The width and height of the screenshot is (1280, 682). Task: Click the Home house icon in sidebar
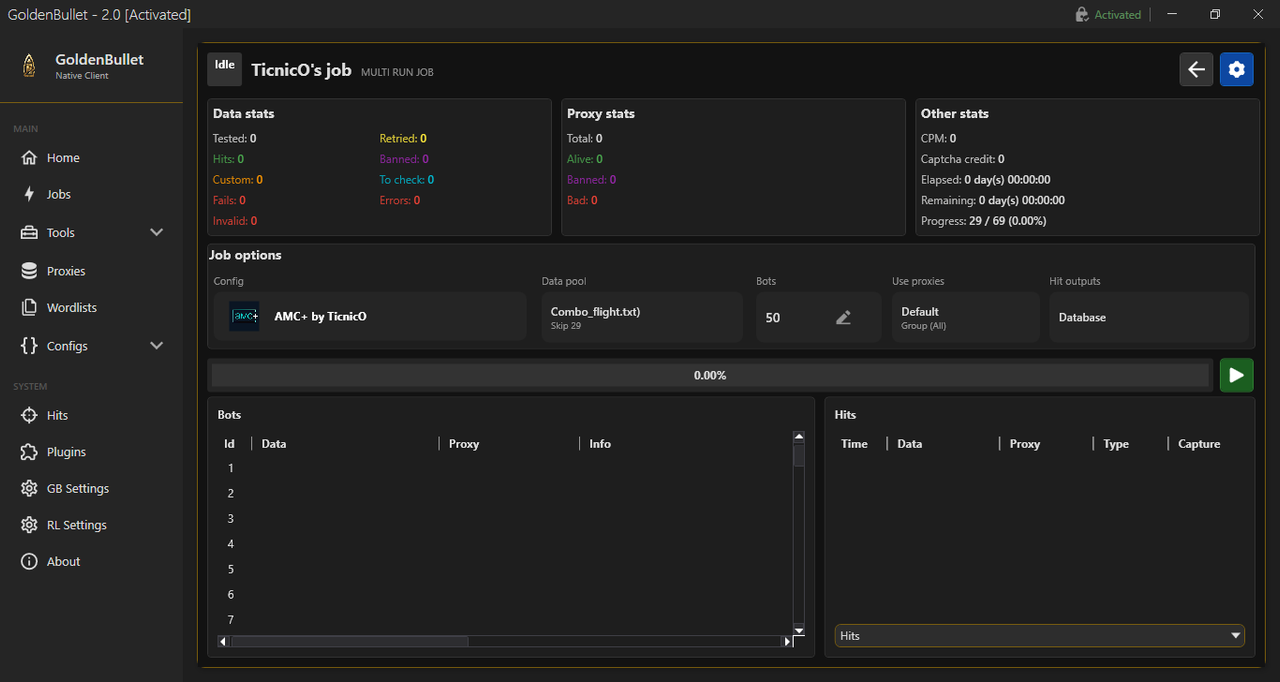[x=29, y=158]
